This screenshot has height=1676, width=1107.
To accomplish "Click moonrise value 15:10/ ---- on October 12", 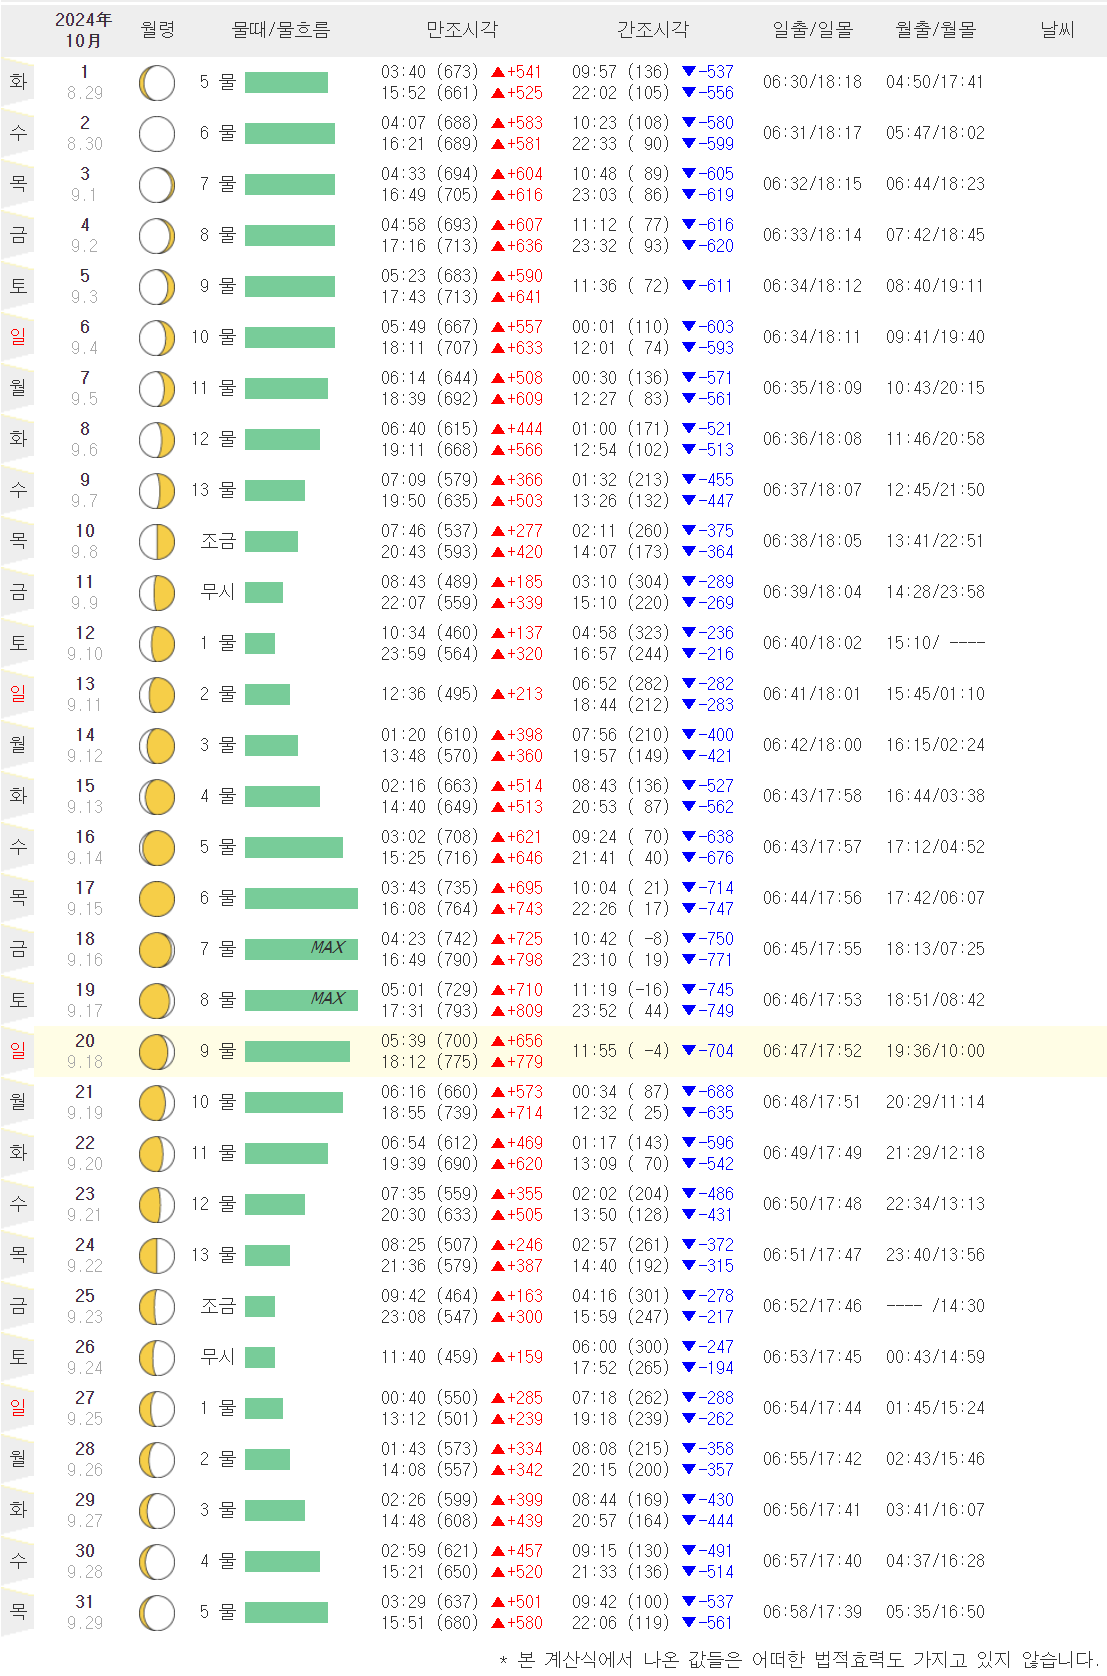I will point(935,643).
